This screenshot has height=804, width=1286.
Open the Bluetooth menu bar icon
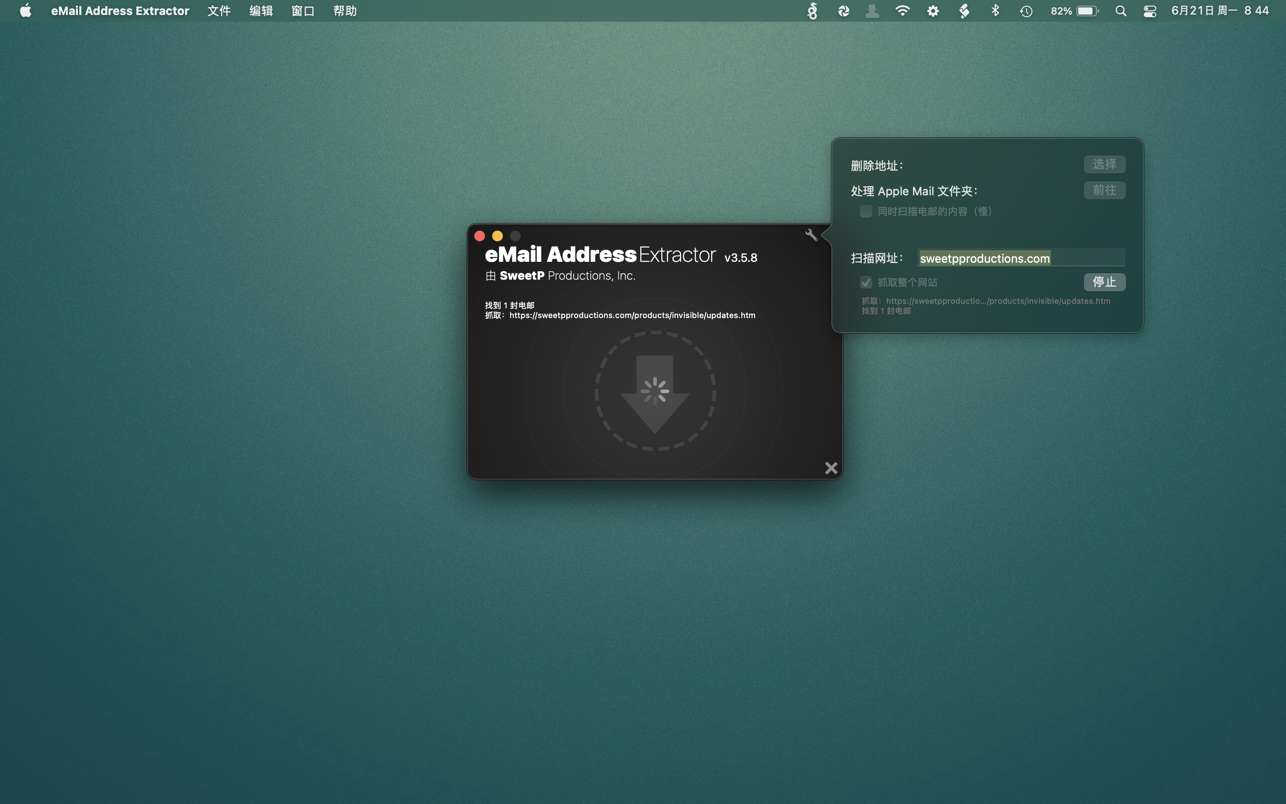(x=995, y=11)
